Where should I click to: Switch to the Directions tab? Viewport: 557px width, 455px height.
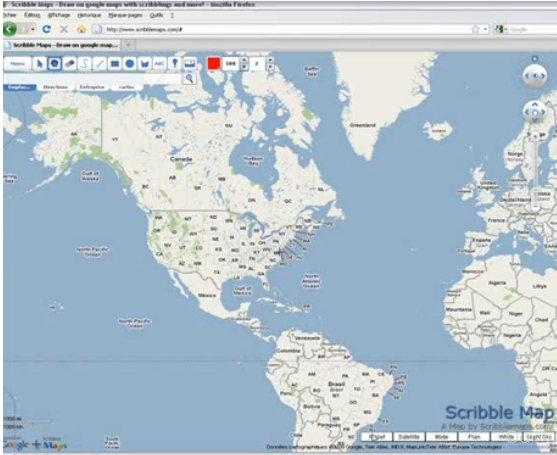(x=55, y=87)
